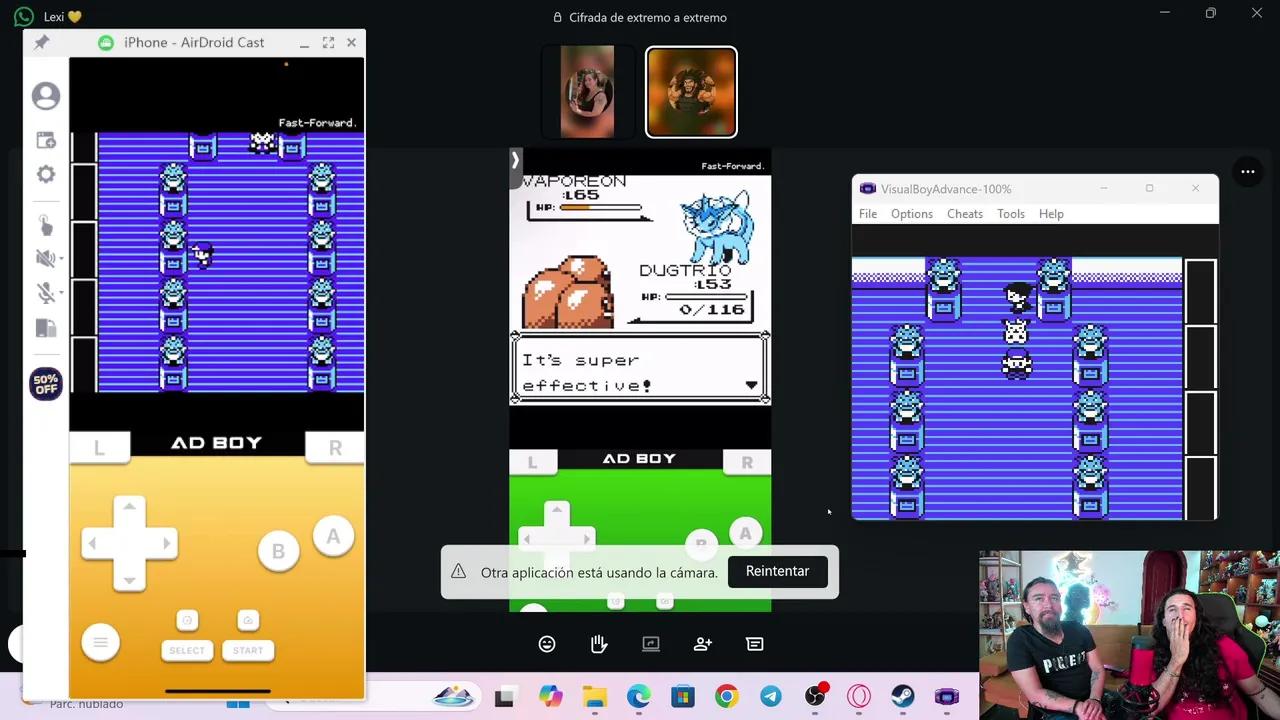This screenshot has height=720, width=1280.
Task: Open the add cast window icon in AirDroid
Action: pyautogui.click(x=46, y=140)
